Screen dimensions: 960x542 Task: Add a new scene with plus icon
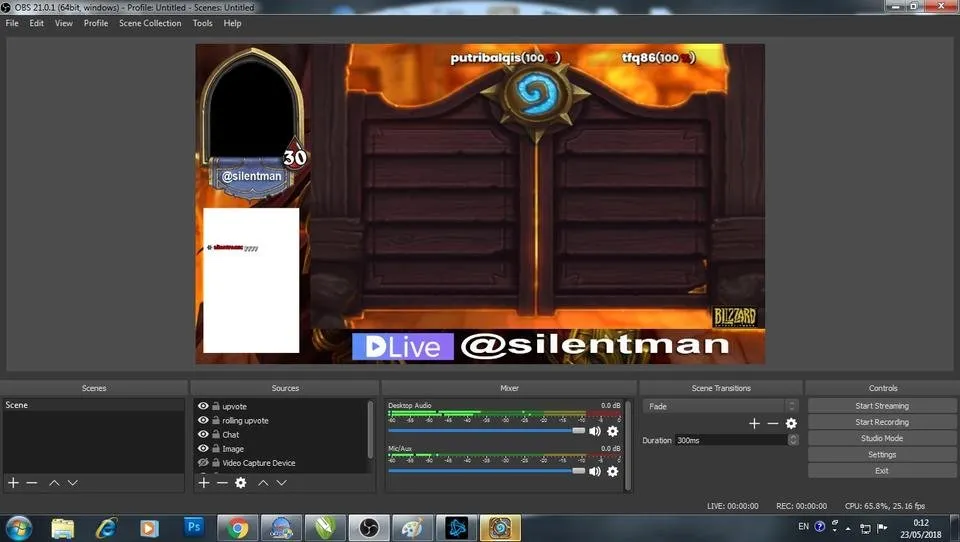tap(13, 483)
